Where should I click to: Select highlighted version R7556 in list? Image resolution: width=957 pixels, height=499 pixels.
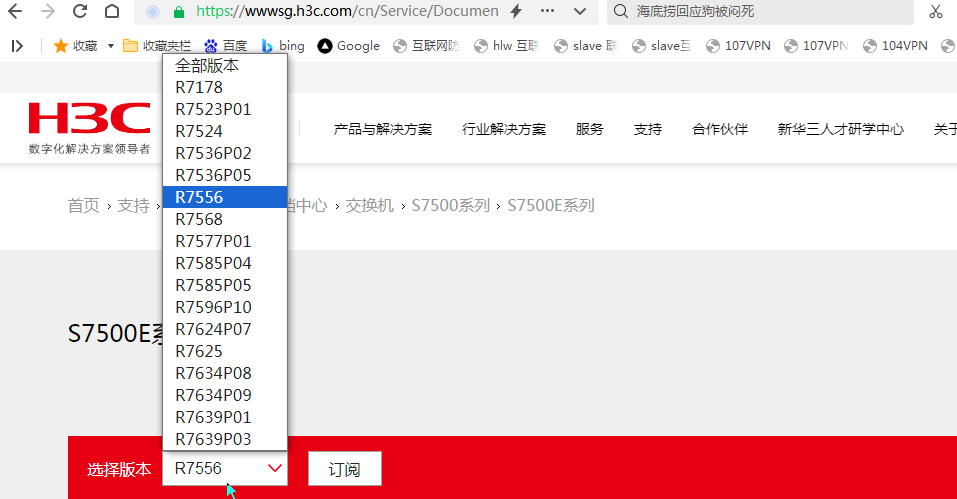tap(225, 197)
